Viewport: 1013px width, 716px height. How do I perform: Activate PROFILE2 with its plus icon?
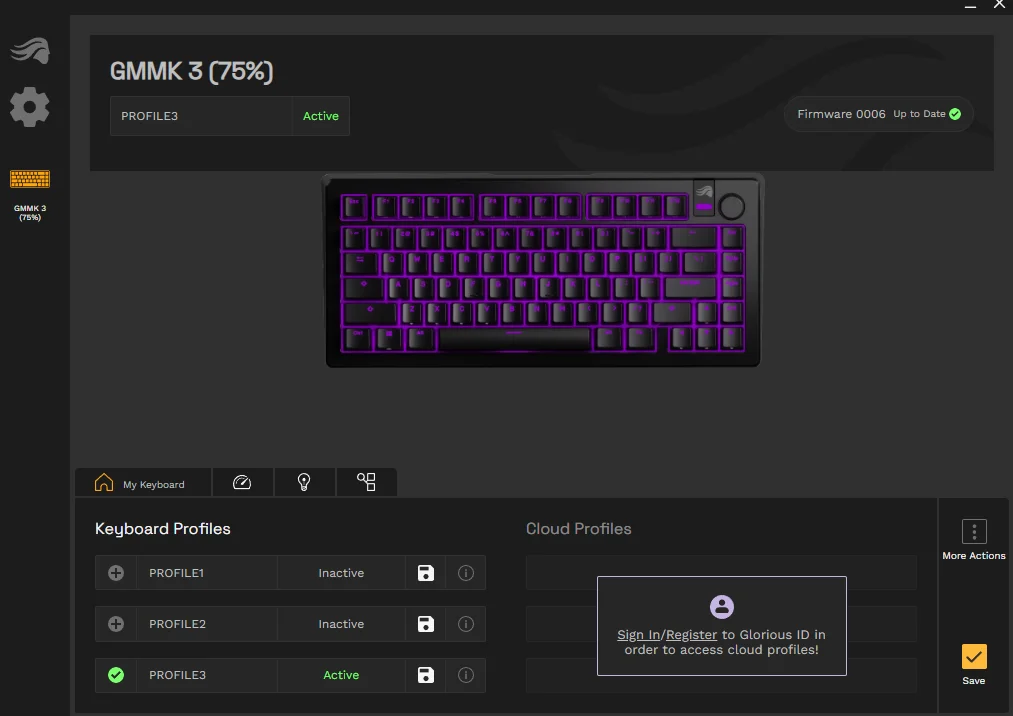pyautogui.click(x=116, y=624)
